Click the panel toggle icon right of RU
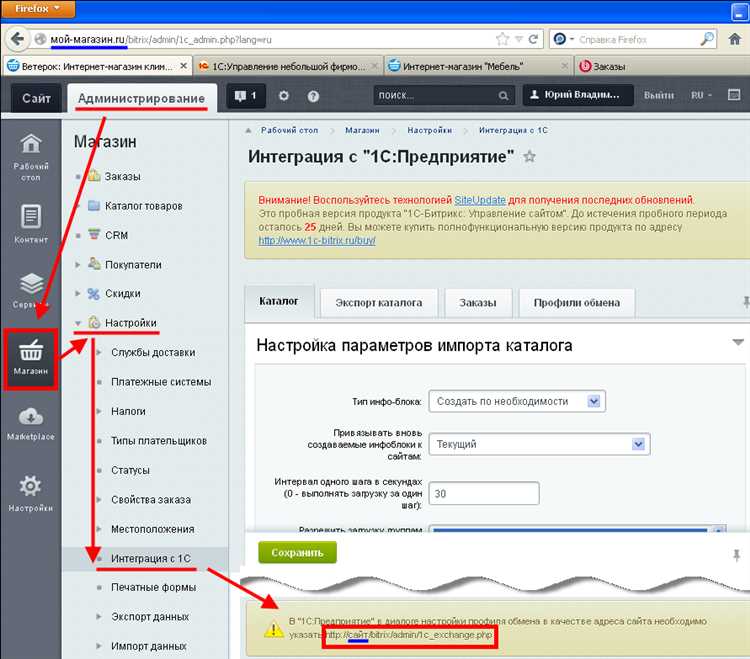 (x=734, y=95)
